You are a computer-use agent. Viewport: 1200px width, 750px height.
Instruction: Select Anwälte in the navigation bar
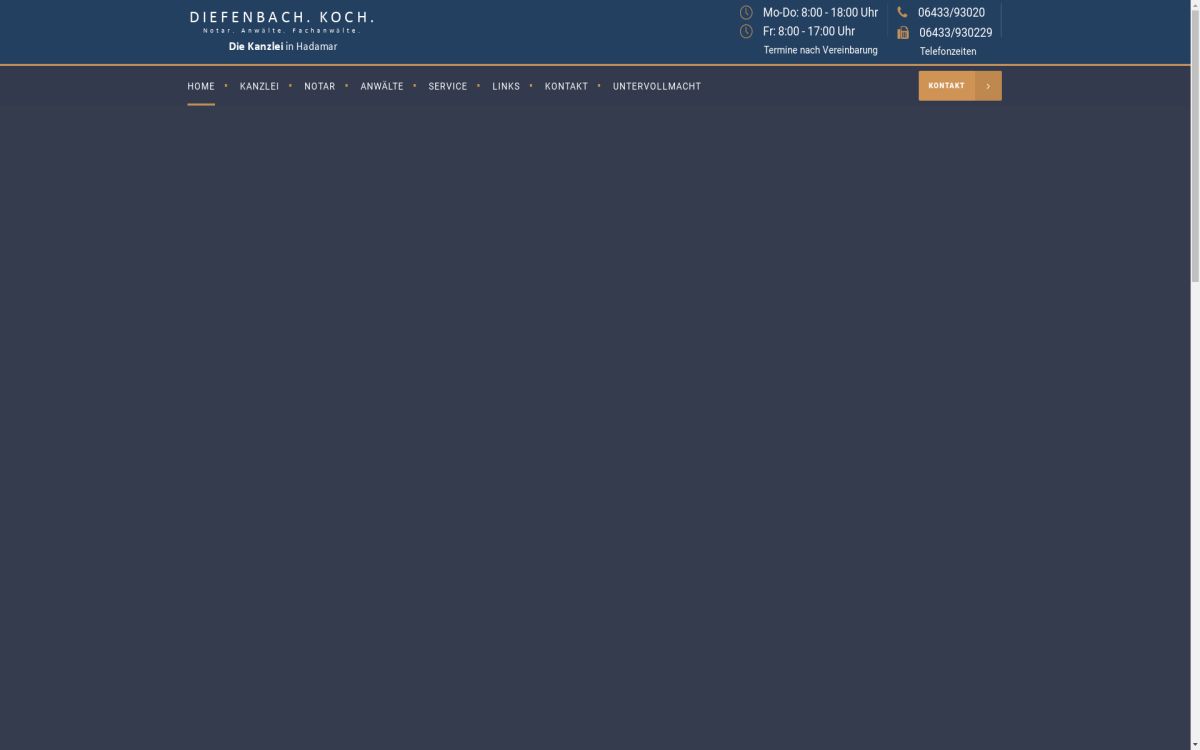(x=382, y=87)
